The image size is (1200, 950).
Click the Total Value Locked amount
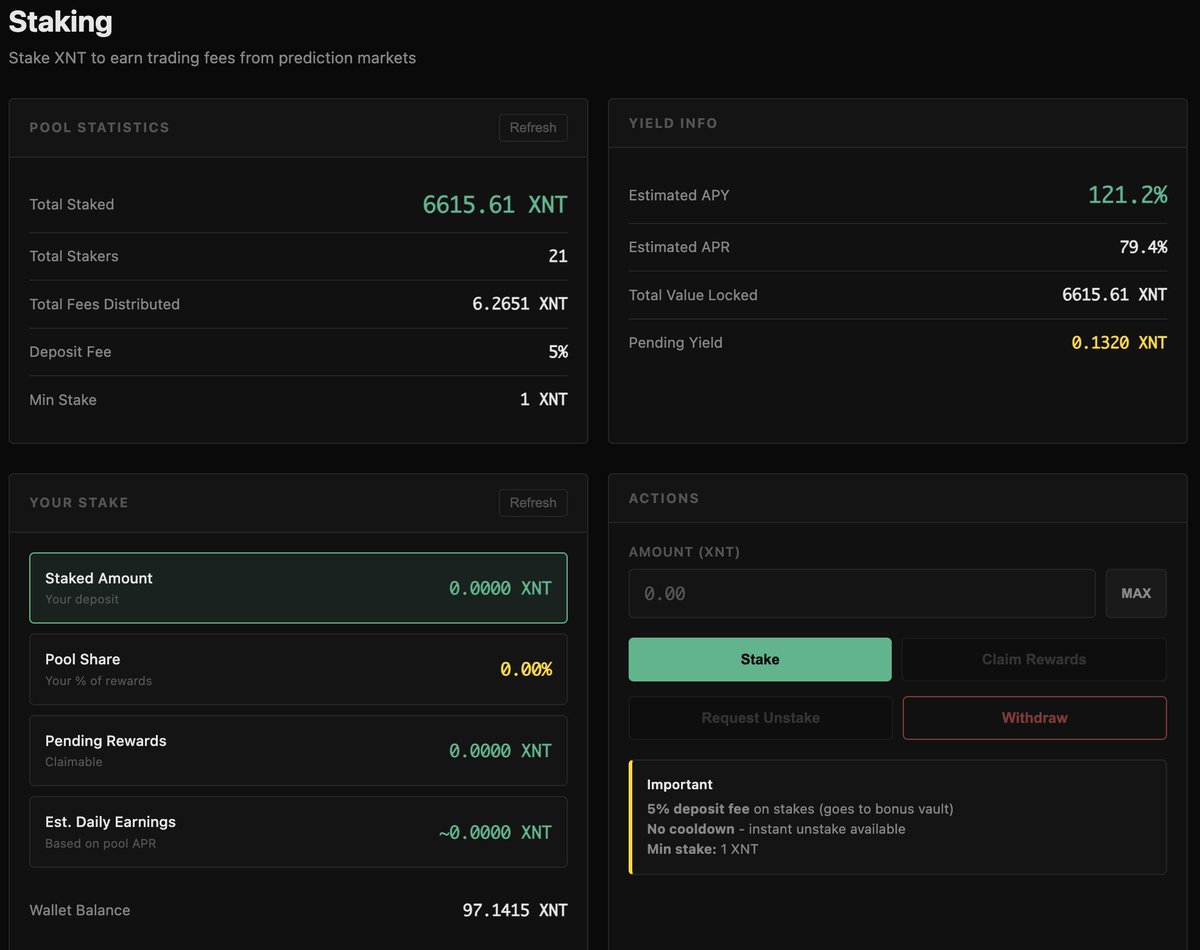1114,295
